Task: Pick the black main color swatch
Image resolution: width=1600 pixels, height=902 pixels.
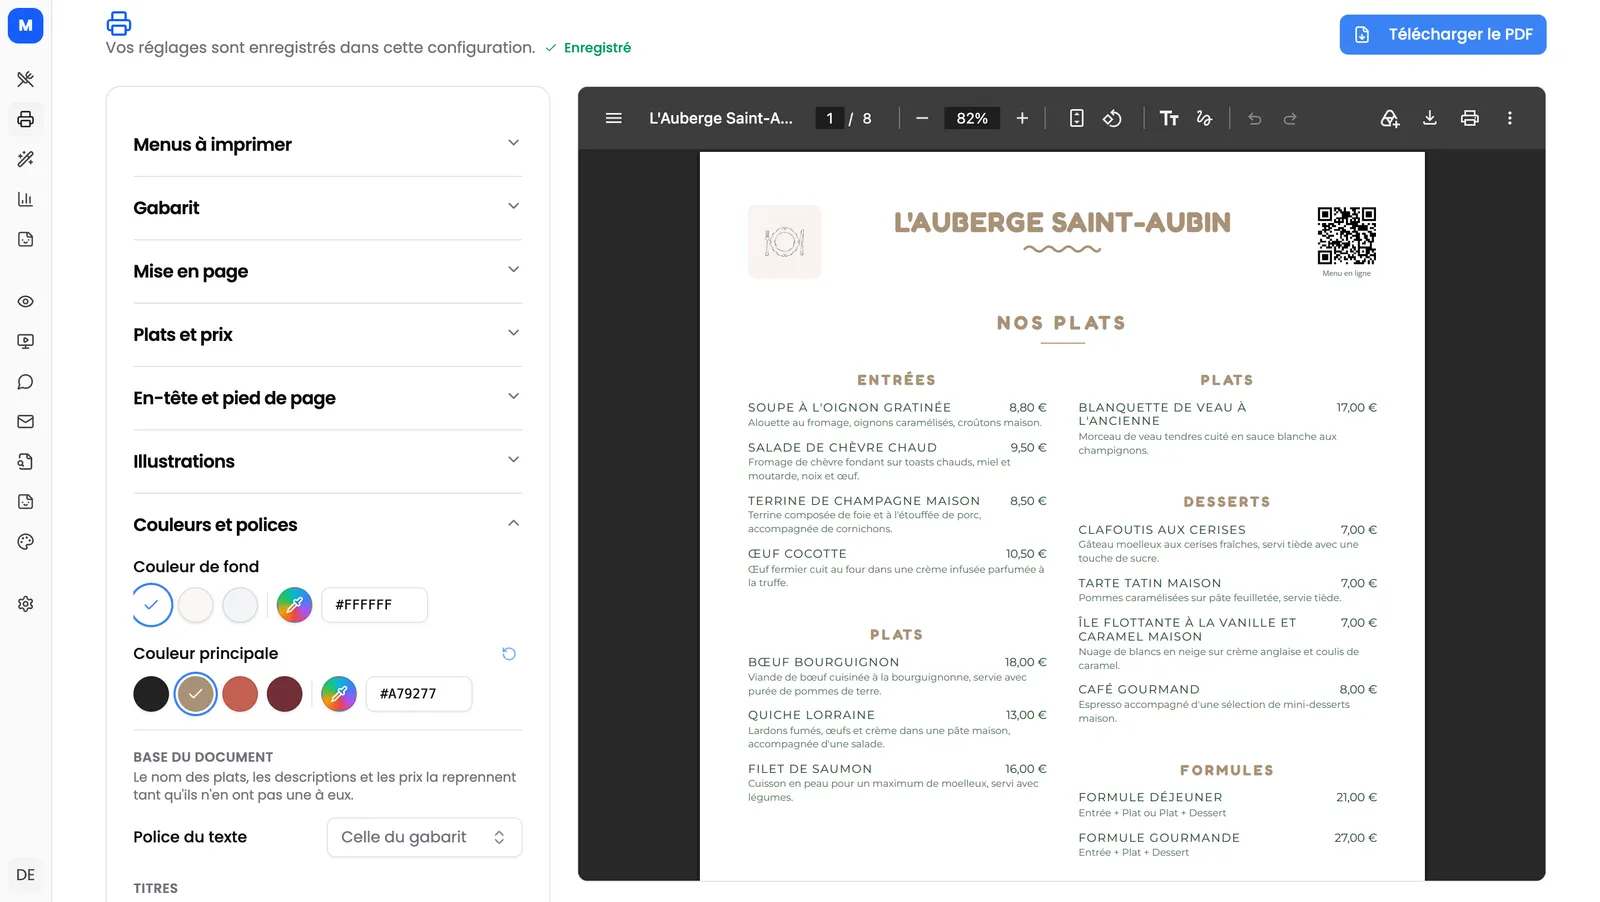Action: (x=151, y=694)
